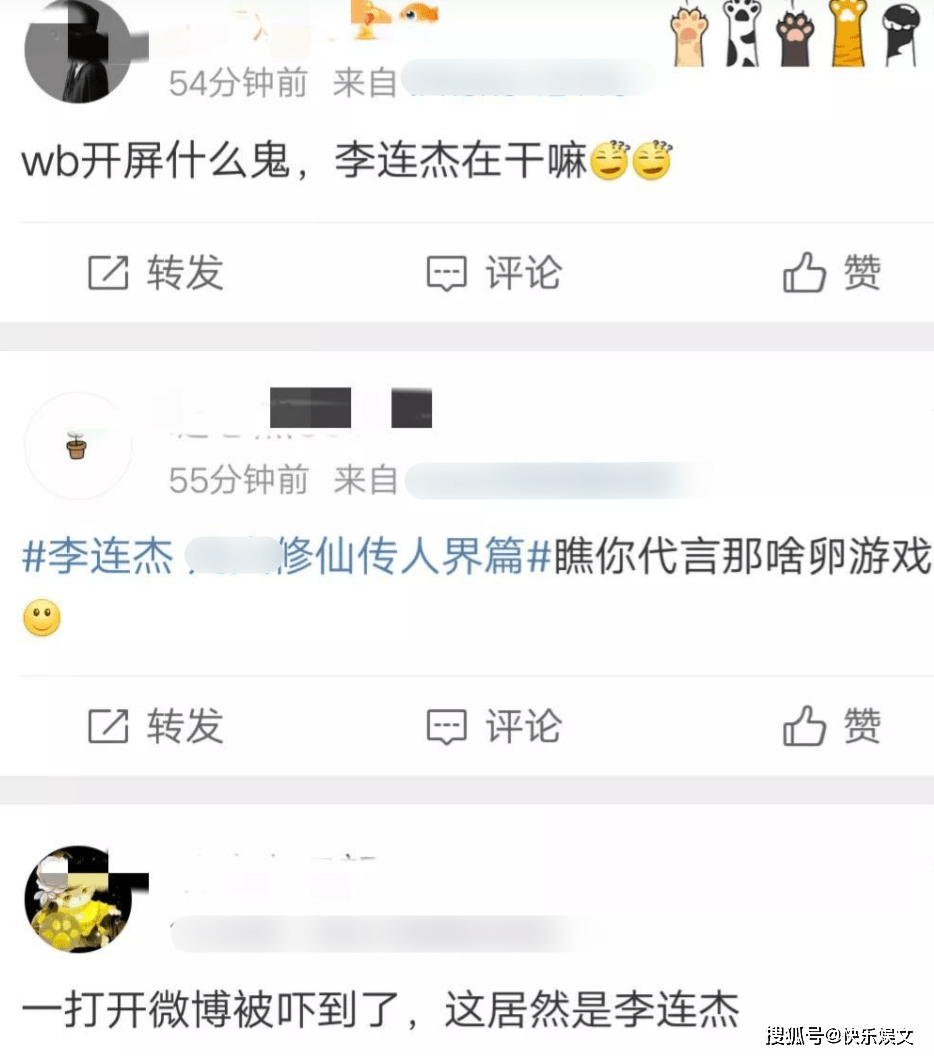The width and height of the screenshot is (934, 1056).
Task: Tap blurred source link after 55分钟前 来自
Action: (x=559, y=480)
